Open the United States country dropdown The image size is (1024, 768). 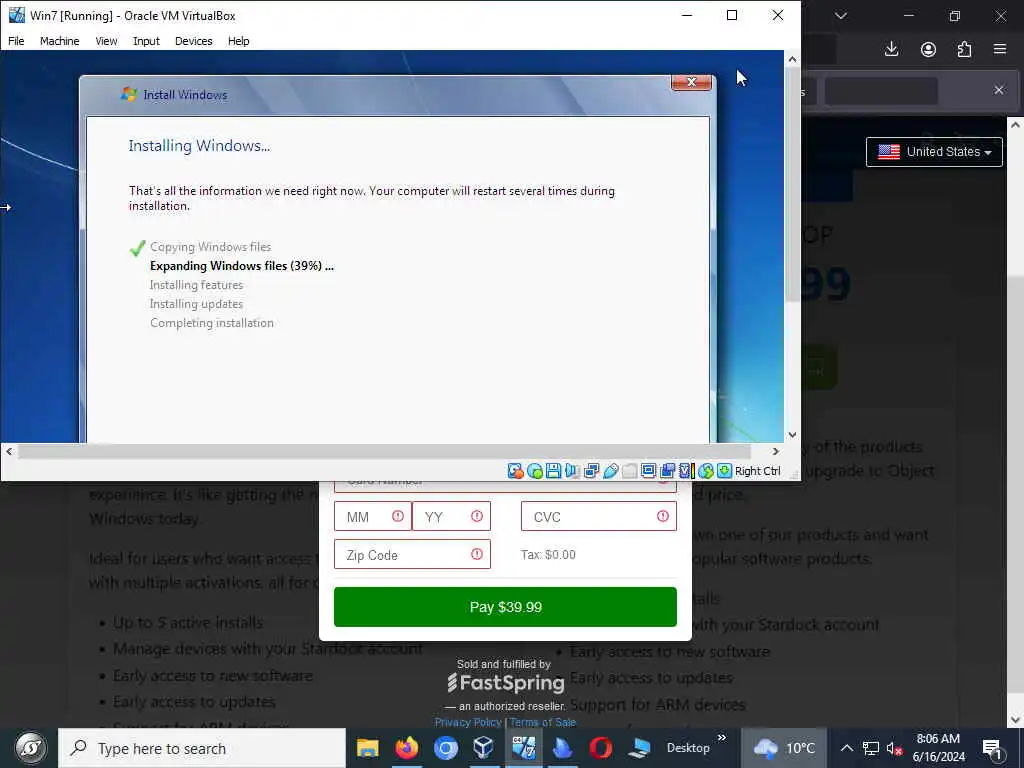click(x=934, y=152)
